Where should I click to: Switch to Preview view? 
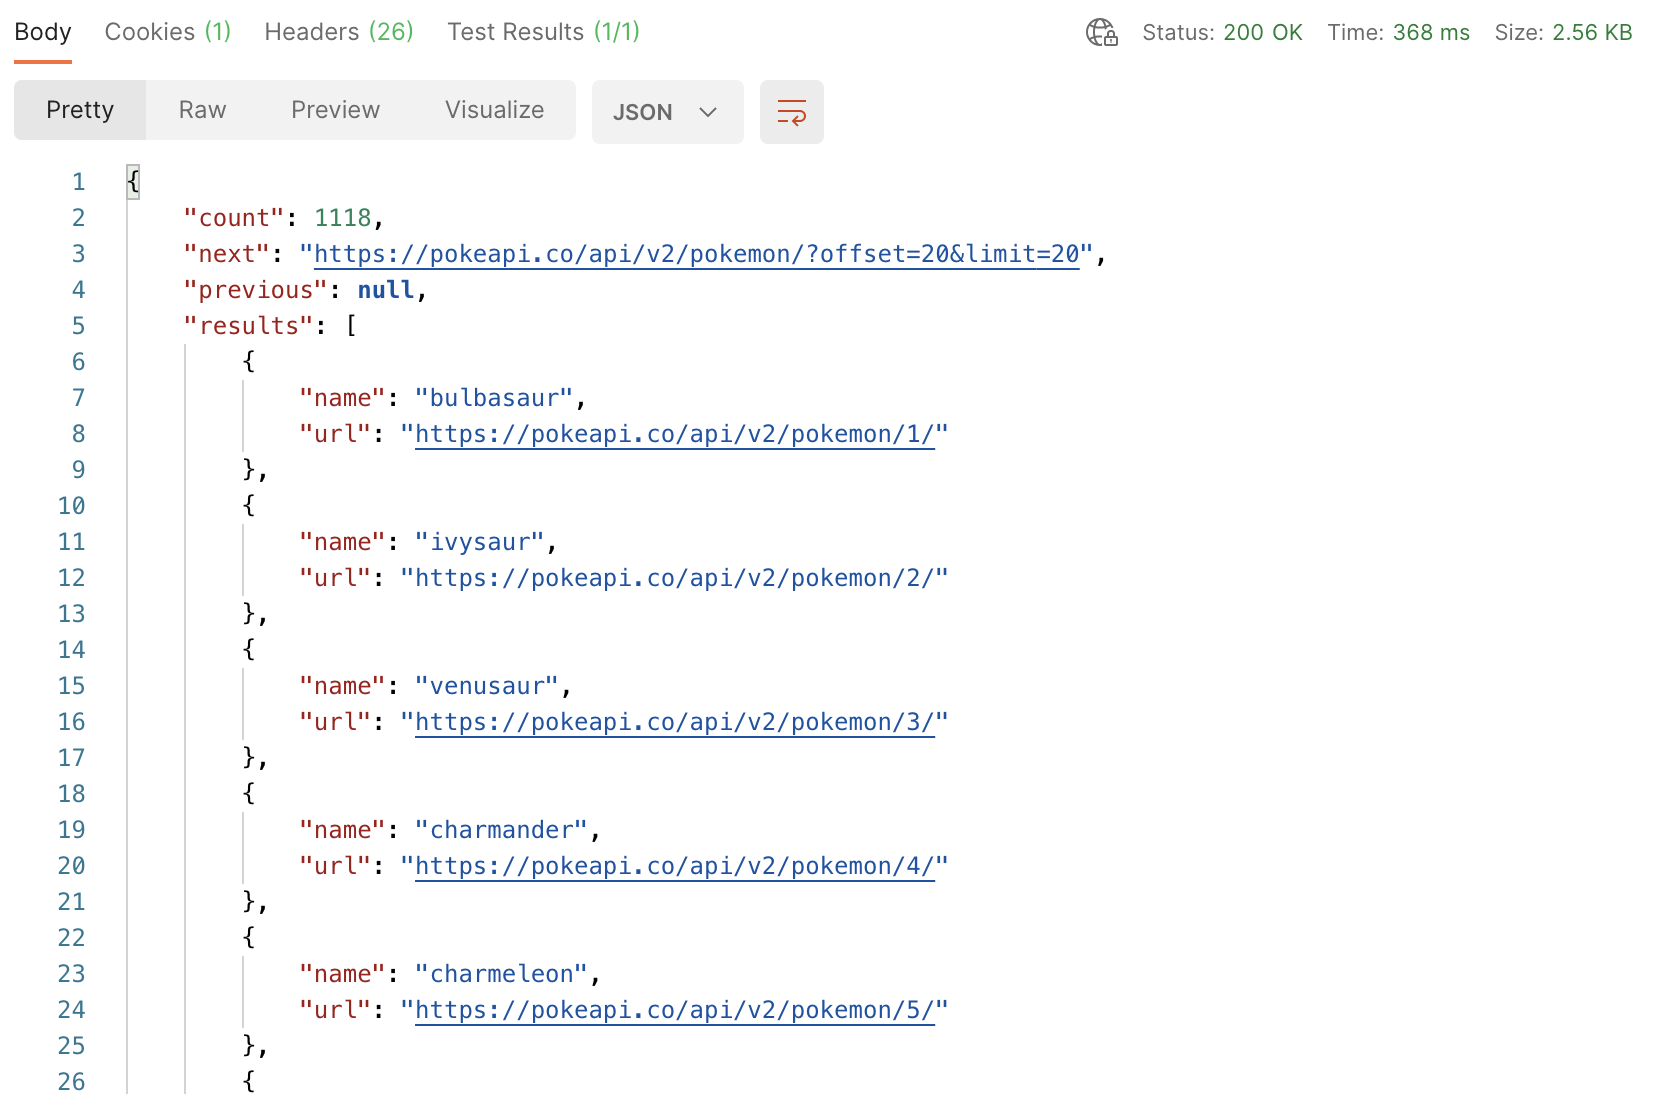pyautogui.click(x=335, y=110)
